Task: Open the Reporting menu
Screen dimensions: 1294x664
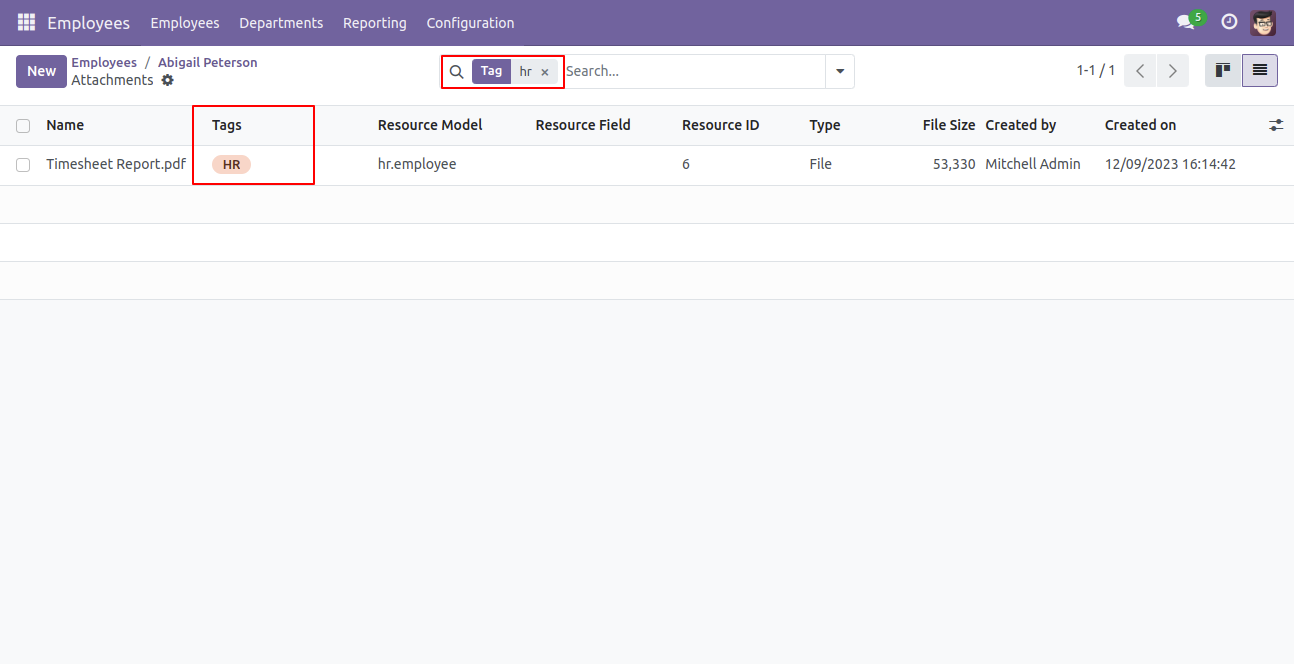Action: 375,22
